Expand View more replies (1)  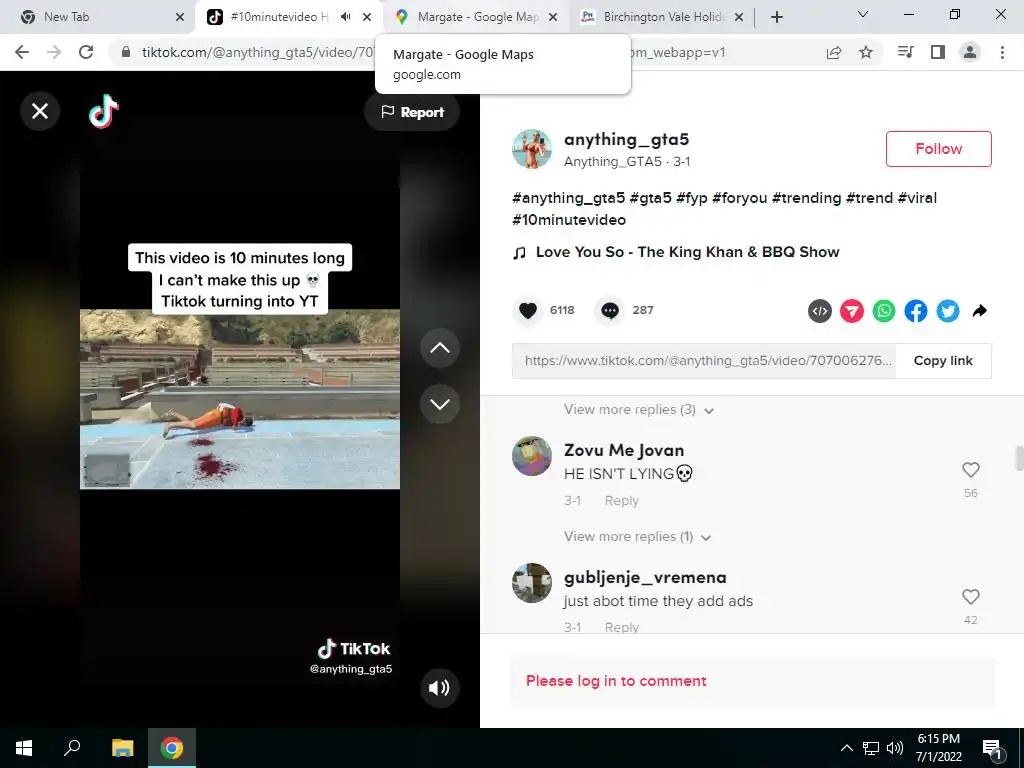[x=637, y=537]
